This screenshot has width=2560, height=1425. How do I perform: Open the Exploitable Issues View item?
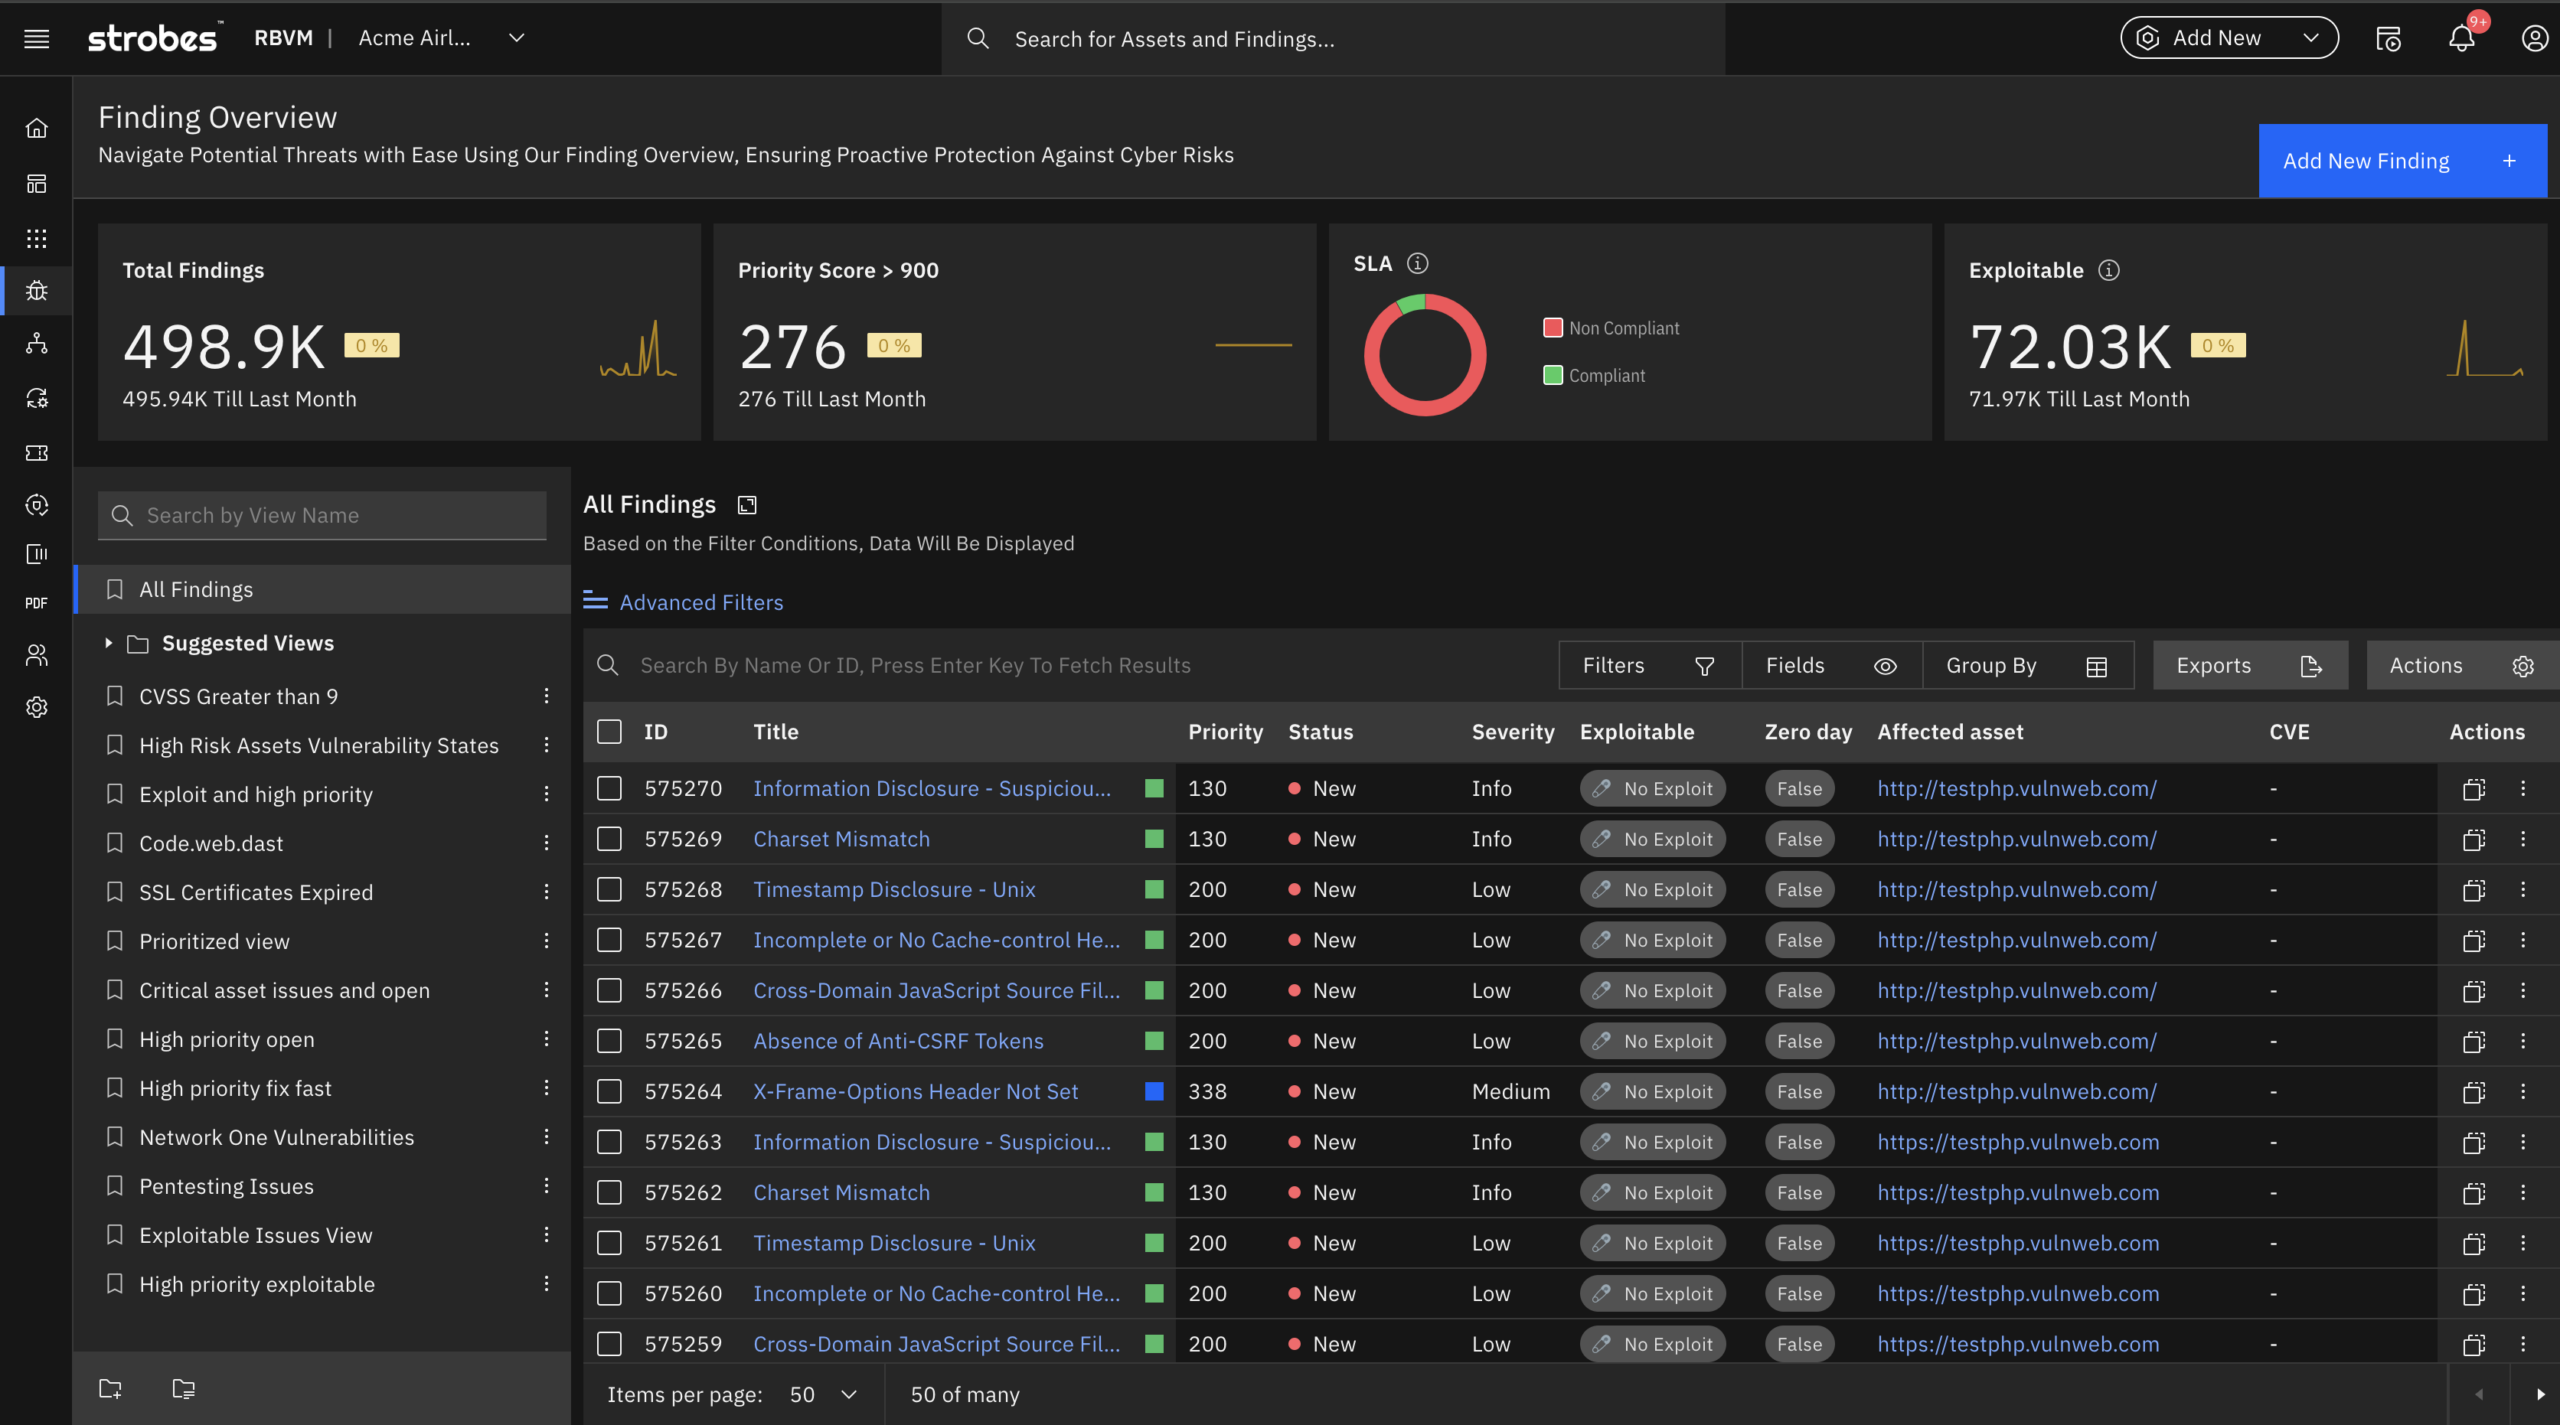tap(256, 1235)
